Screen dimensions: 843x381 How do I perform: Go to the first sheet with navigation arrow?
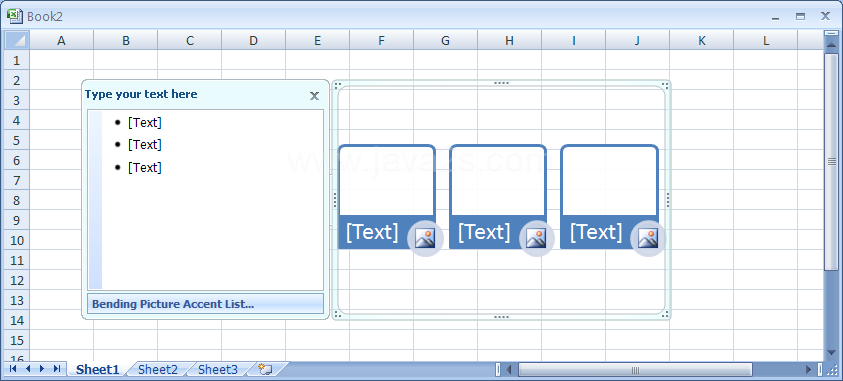(13, 369)
